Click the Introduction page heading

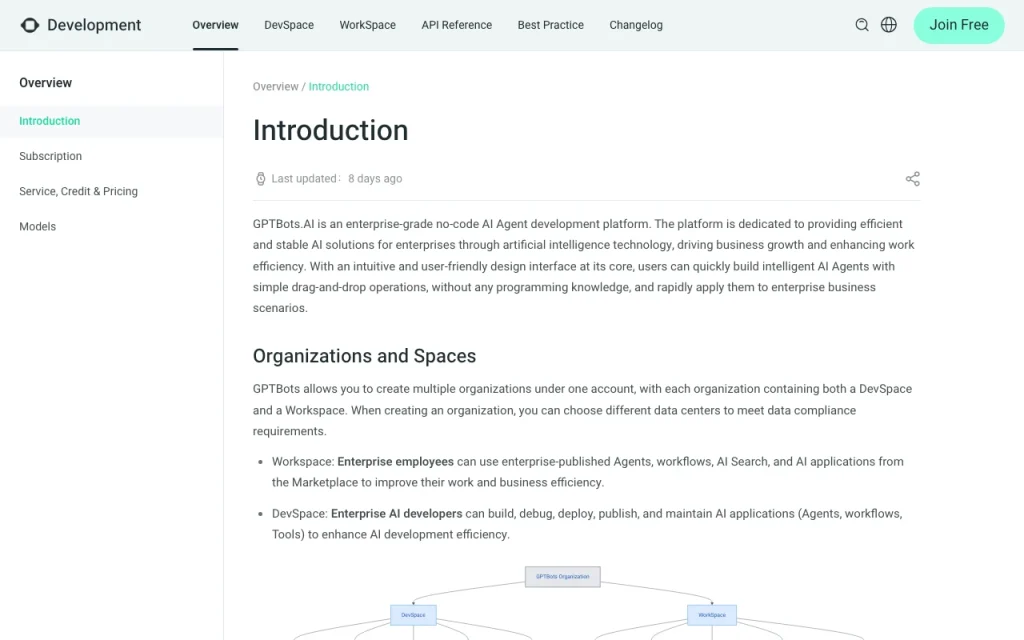330,130
